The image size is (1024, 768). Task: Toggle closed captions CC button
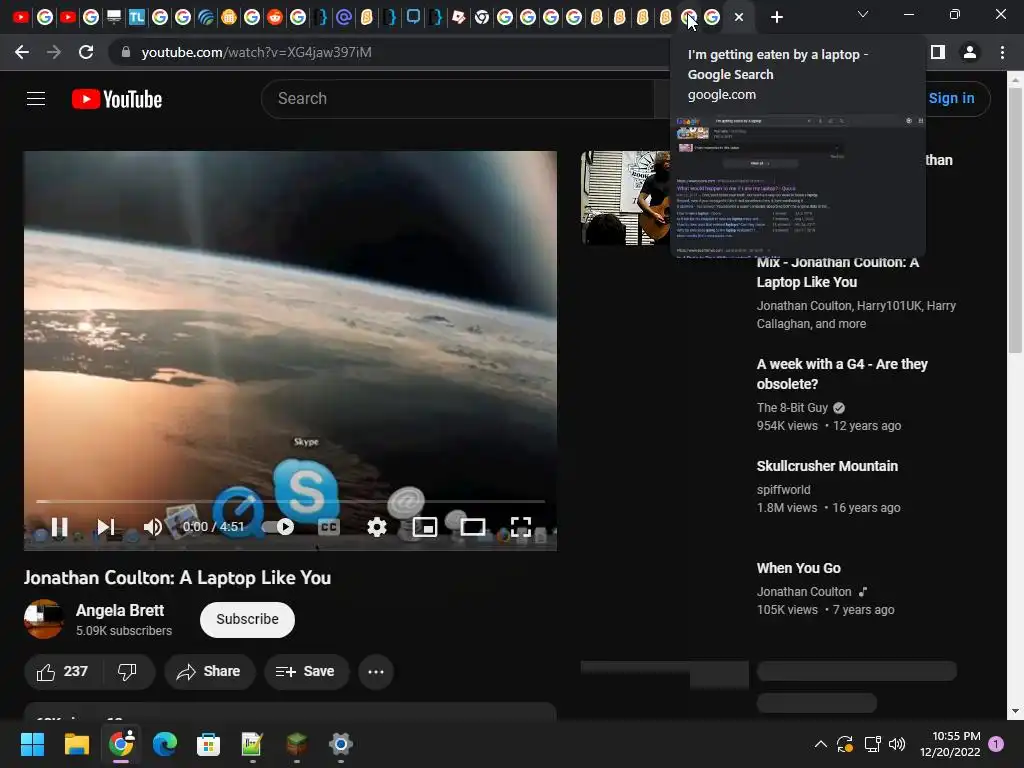(328, 526)
